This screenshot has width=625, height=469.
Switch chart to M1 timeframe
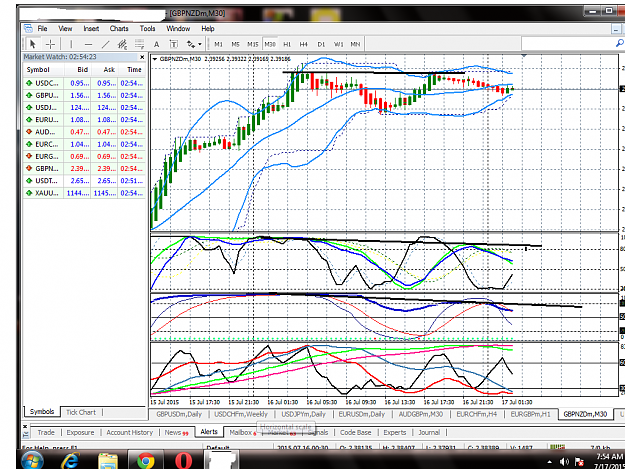(218, 44)
